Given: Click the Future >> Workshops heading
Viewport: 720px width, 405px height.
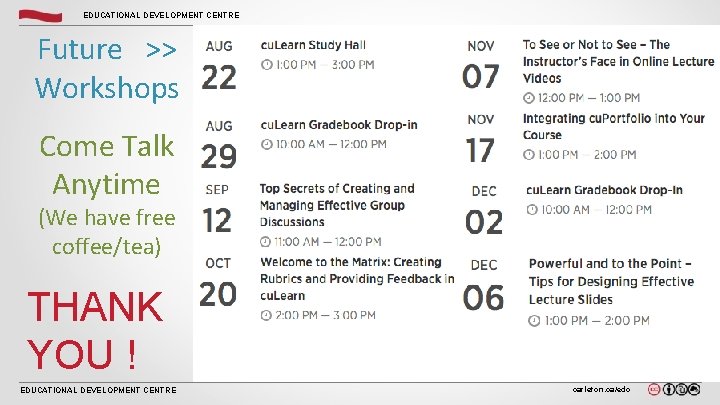Looking at the screenshot, I should (x=105, y=67).
